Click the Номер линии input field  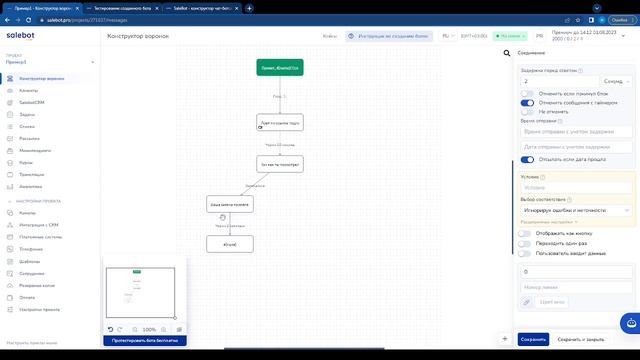click(x=576, y=287)
